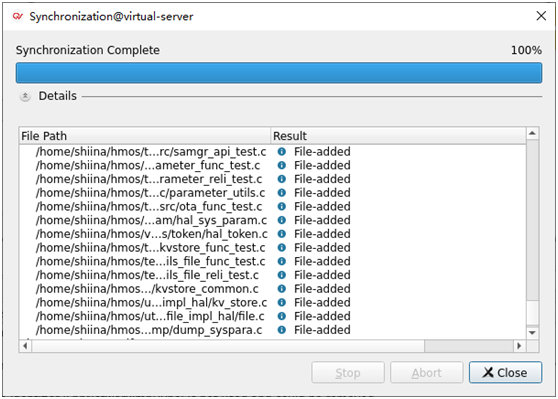Click the horizontal scrollbar thumb

[228, 346]
